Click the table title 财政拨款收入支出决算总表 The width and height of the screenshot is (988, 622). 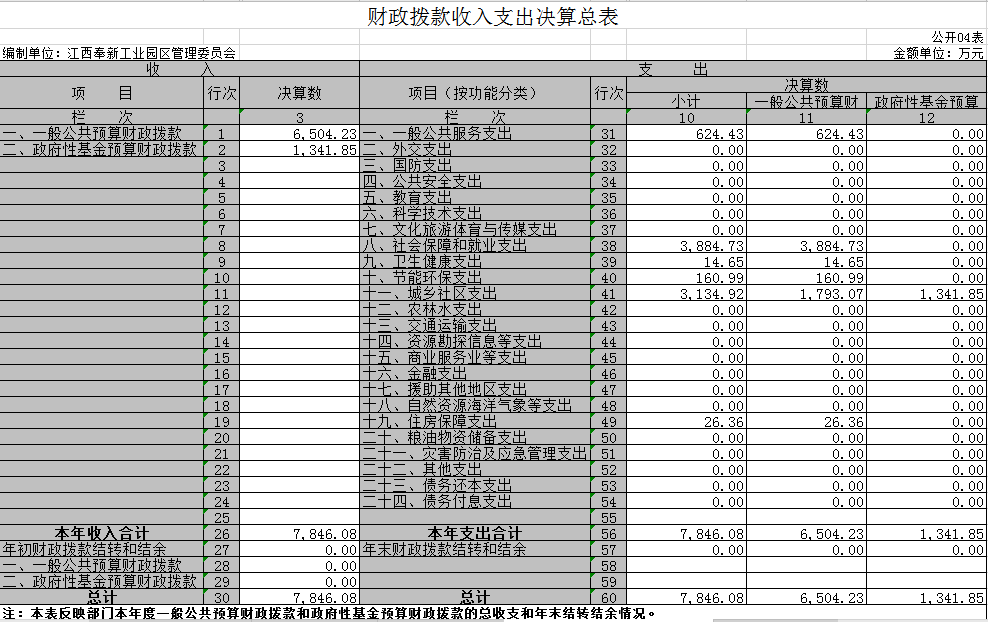click(x=493, y=17)
